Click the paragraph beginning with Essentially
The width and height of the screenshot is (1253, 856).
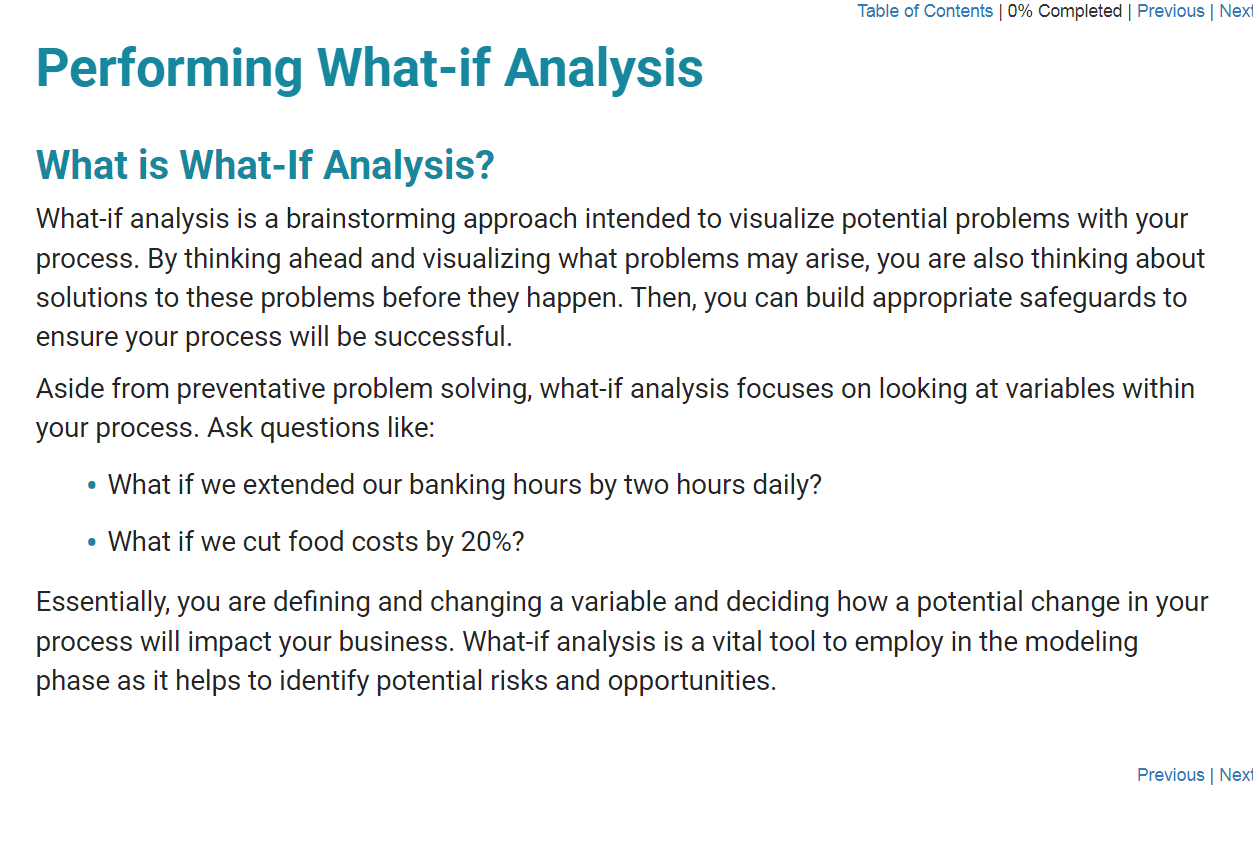click(x=622, y=641)
